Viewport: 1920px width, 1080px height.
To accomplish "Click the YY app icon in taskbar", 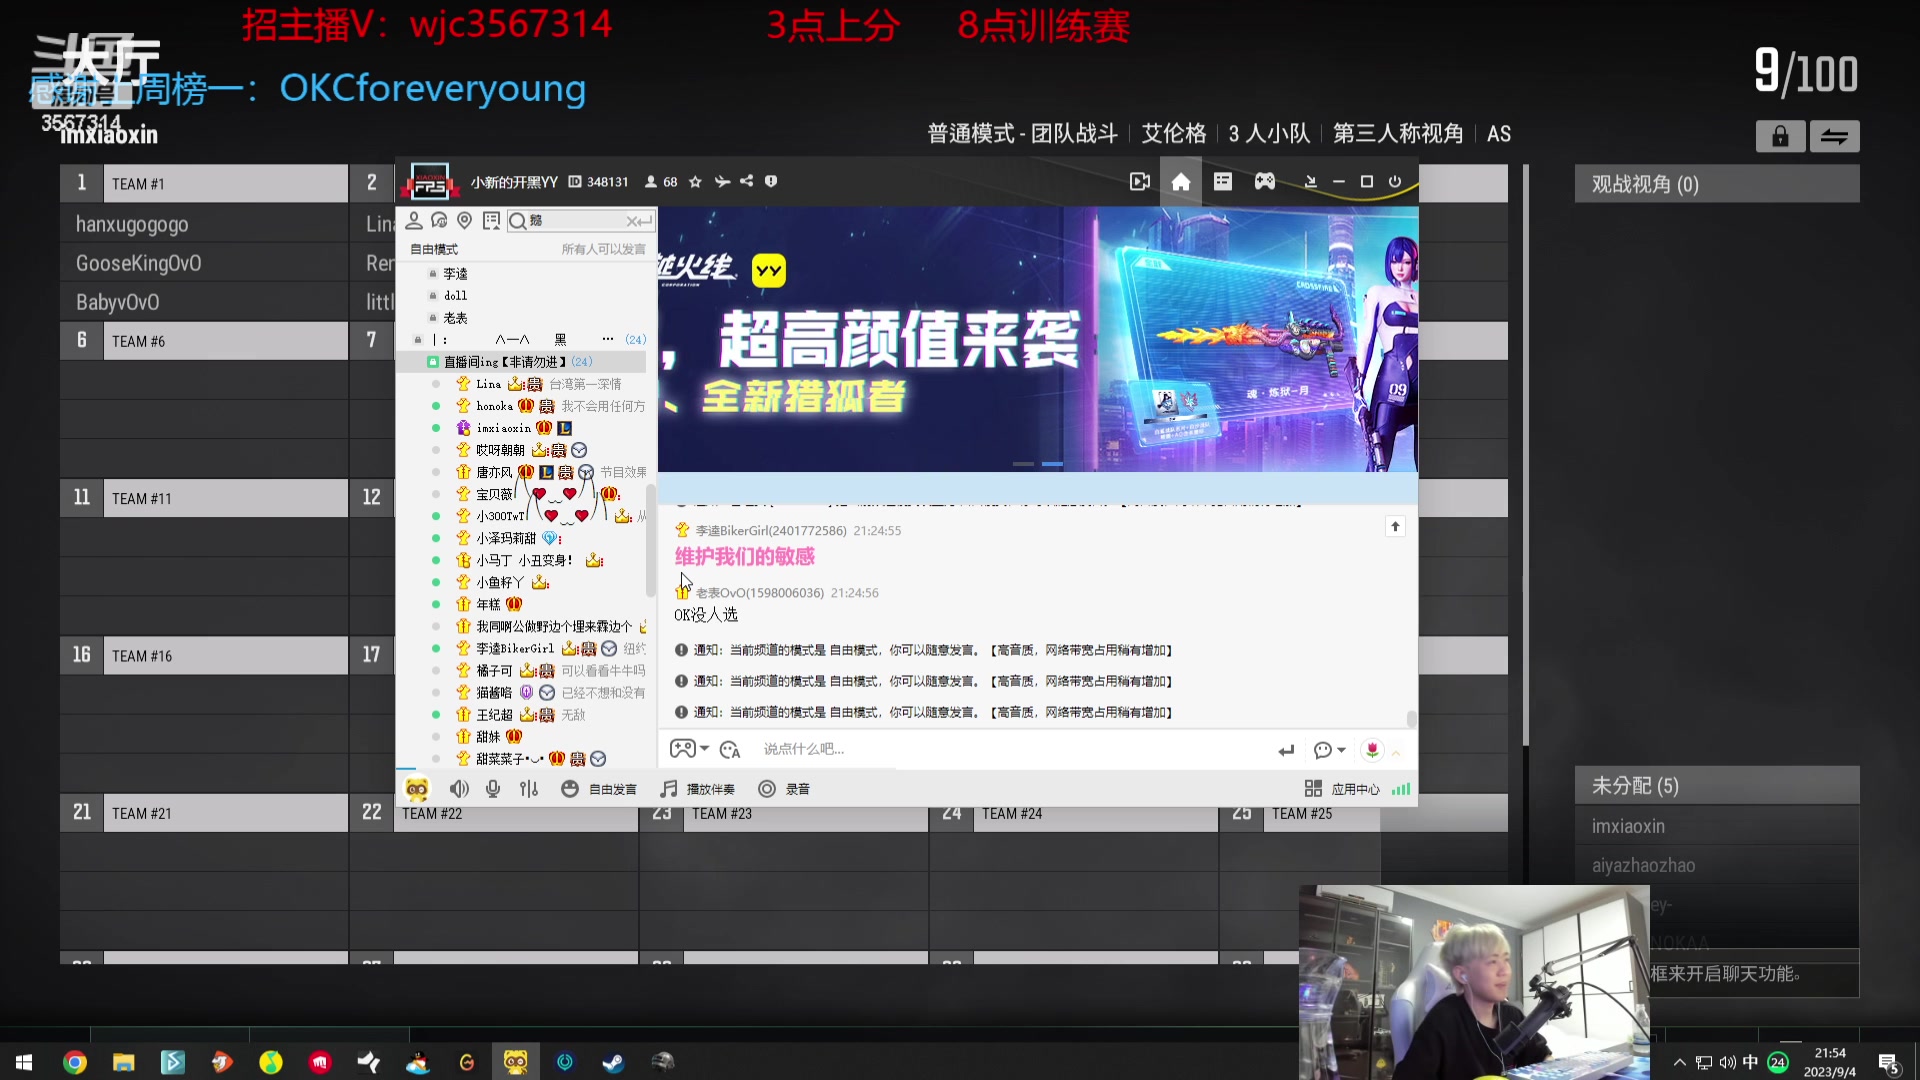I will (x=515, y=1062).
